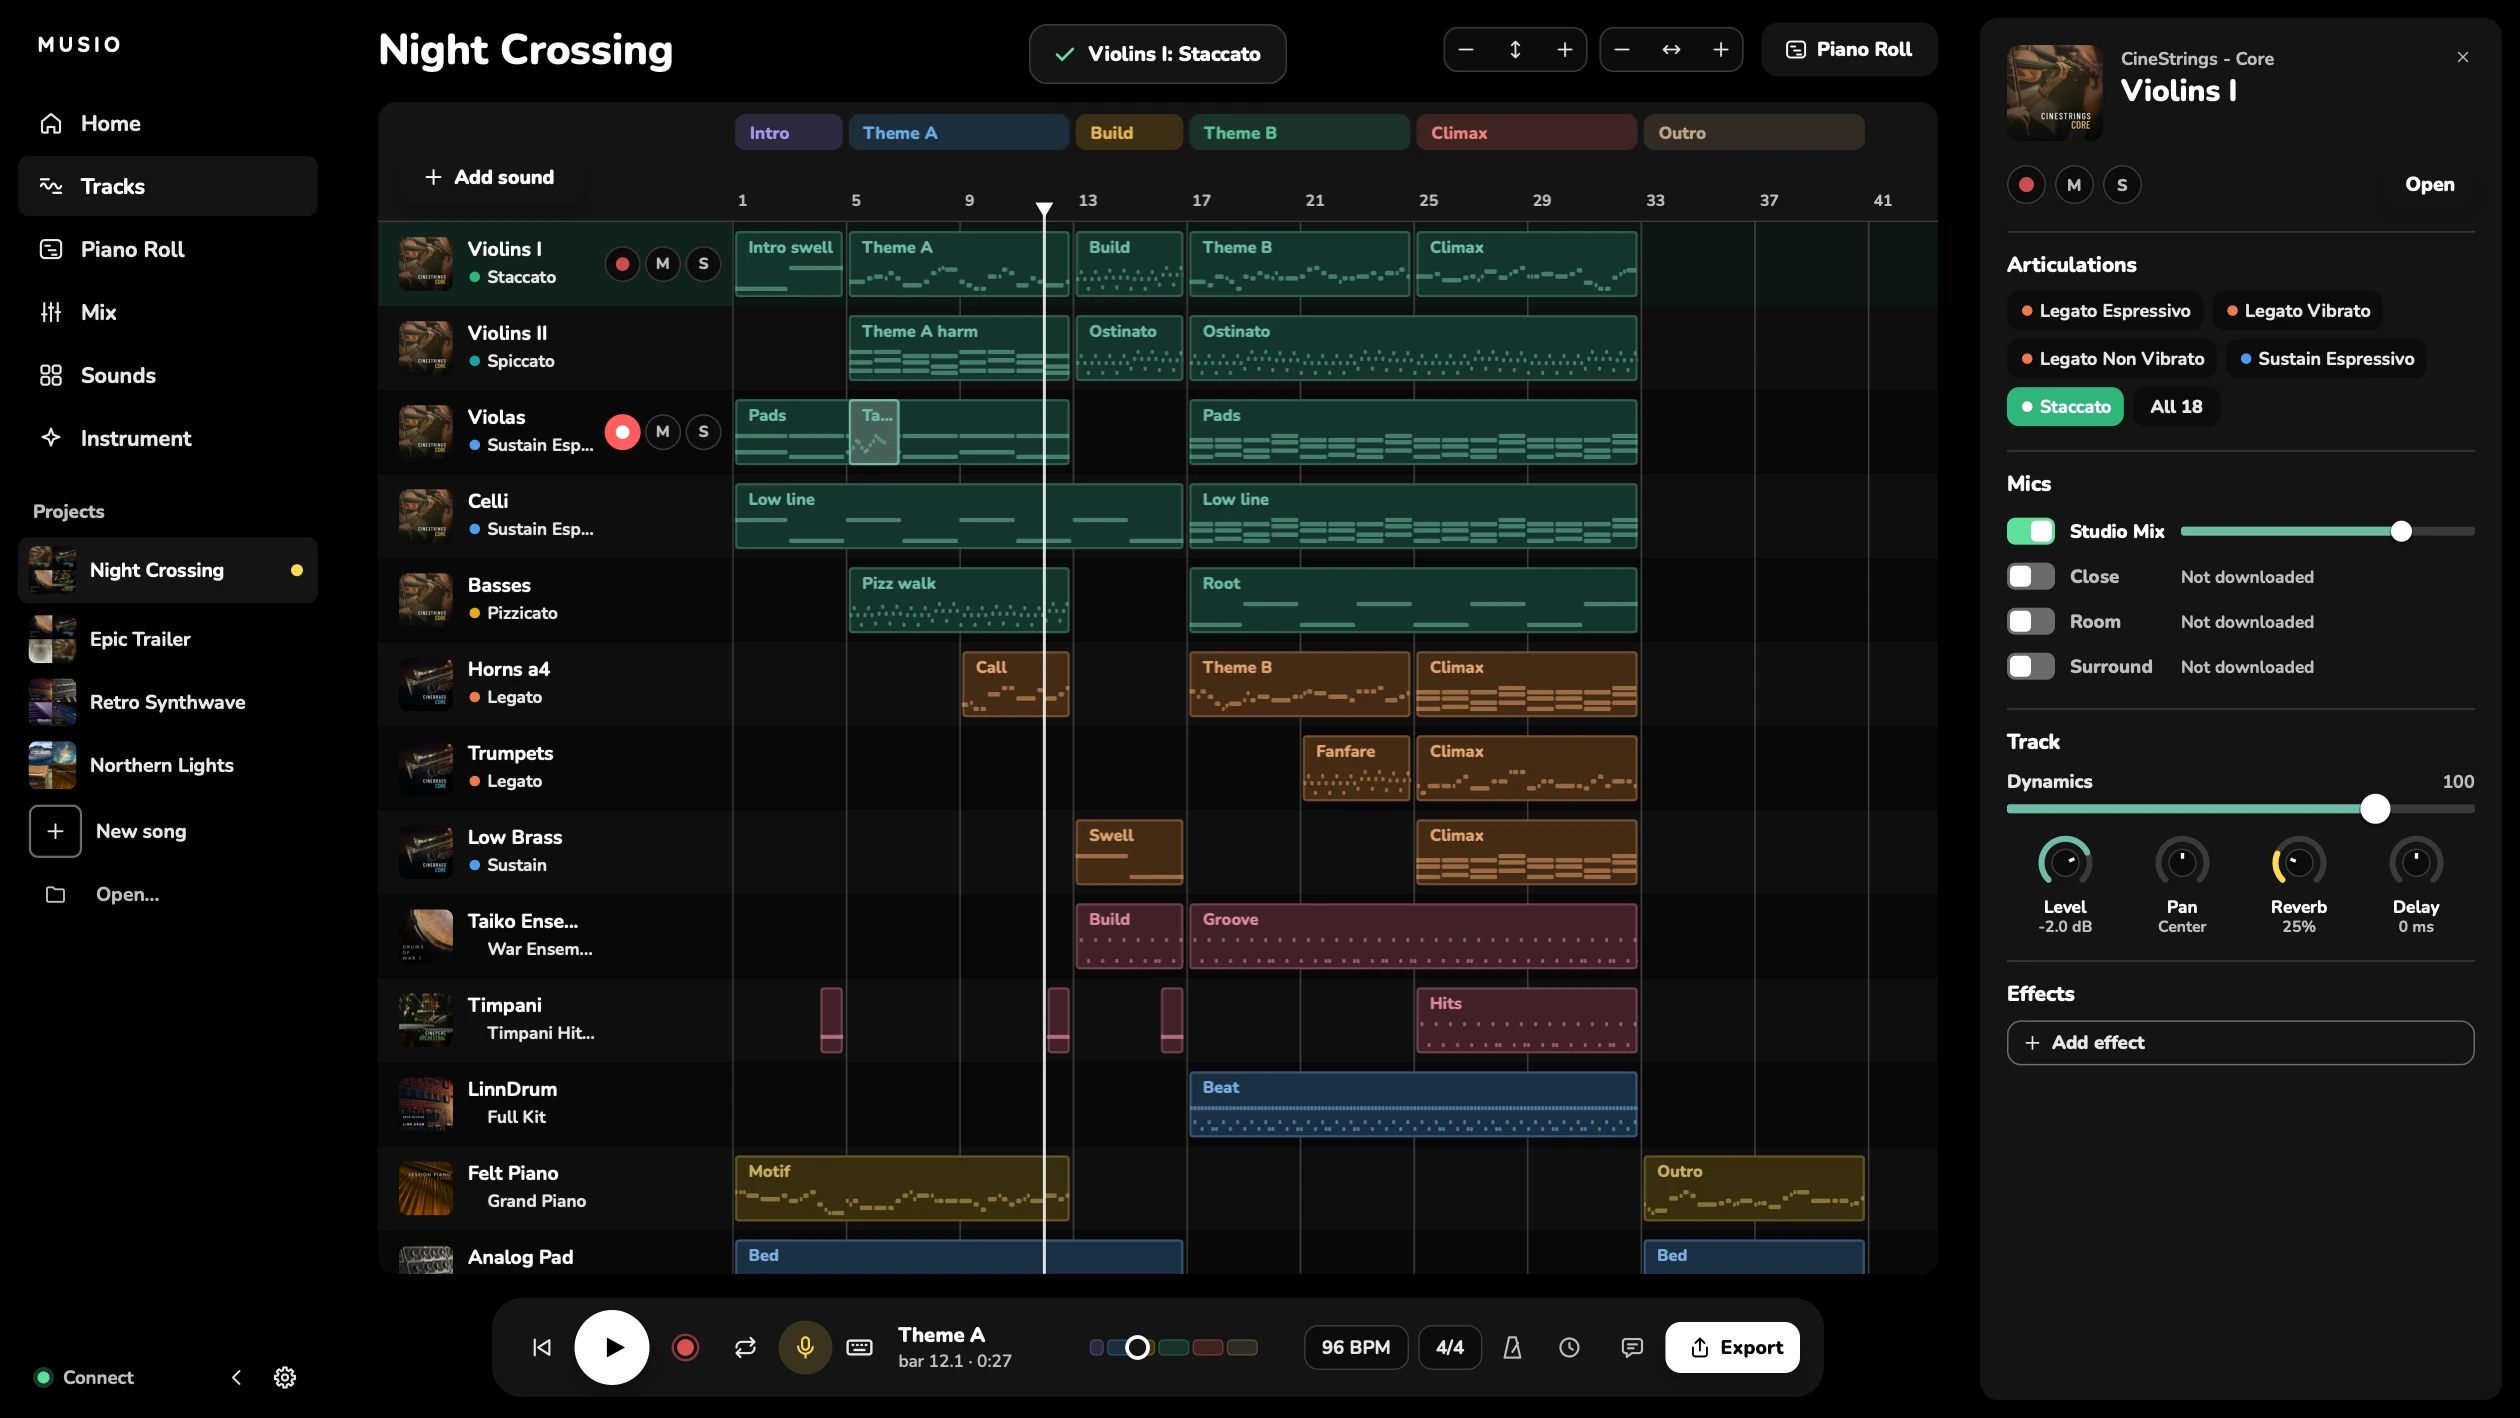The width and height of the screenshot is (2520, 1418).
Task: Disarm record on Violas track
Action: 623,431
